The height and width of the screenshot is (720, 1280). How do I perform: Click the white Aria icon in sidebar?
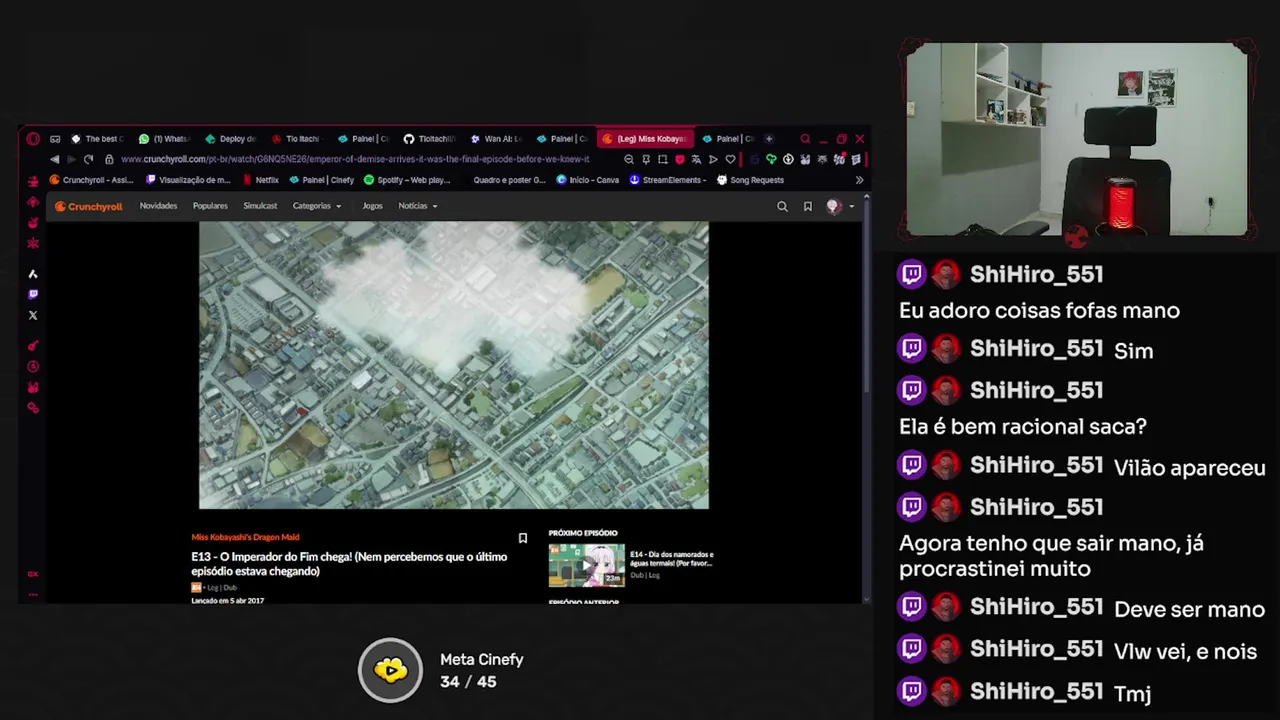(33, 273)
